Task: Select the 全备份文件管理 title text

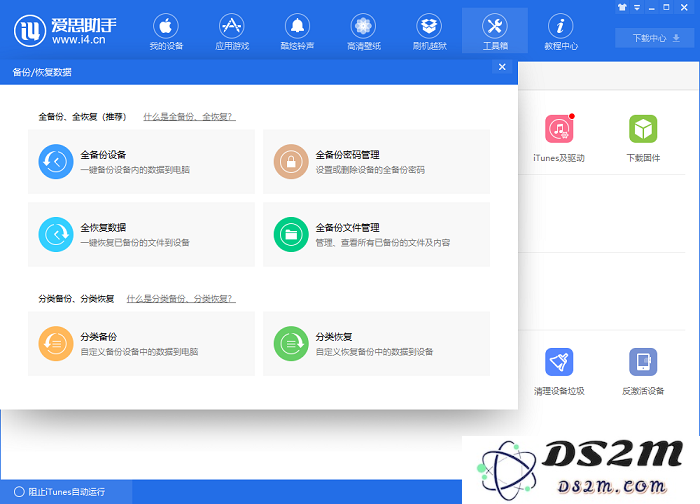Action: pos(347,228)
